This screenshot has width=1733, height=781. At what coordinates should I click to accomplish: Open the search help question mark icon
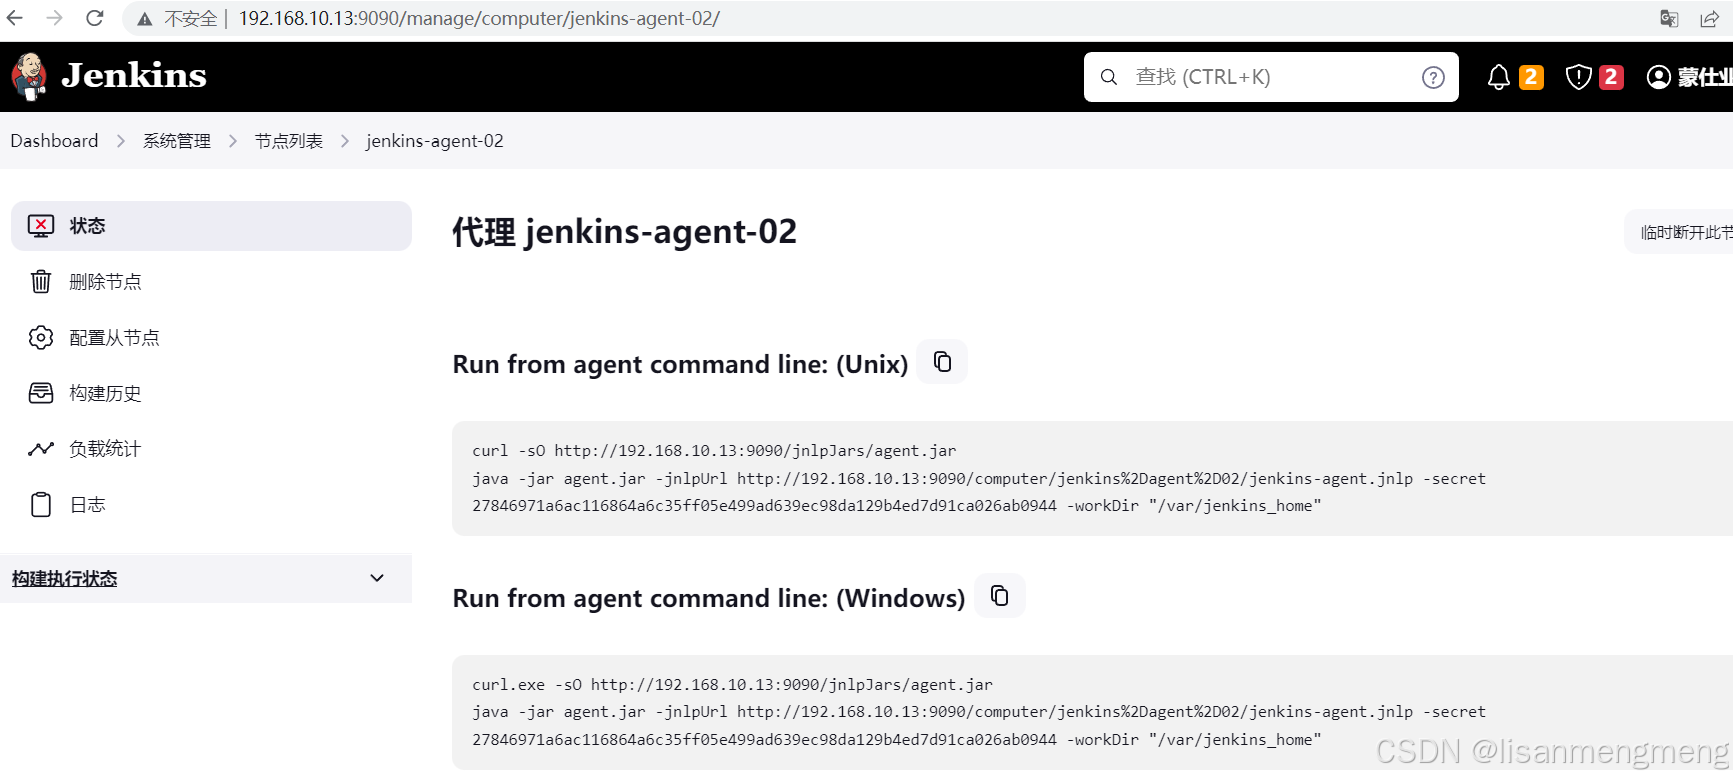[1433, 77]
